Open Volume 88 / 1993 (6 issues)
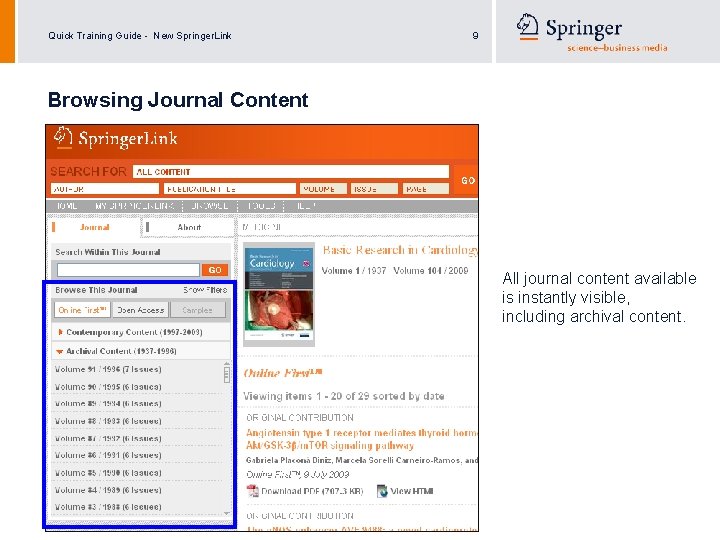Screen dimensions: 720x540 point(108,421)
